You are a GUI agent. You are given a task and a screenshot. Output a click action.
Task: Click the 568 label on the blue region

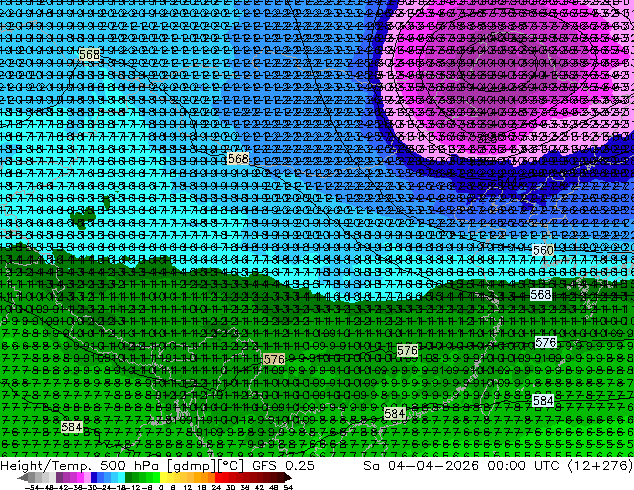(238, 158)
